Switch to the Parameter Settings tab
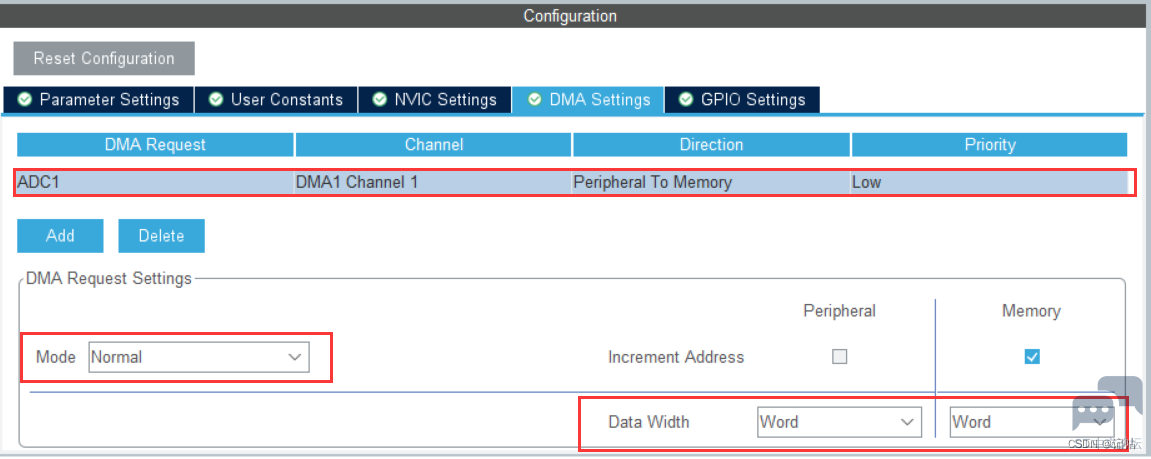Viewport: 1151px width, 459px height. pos(98,100)
